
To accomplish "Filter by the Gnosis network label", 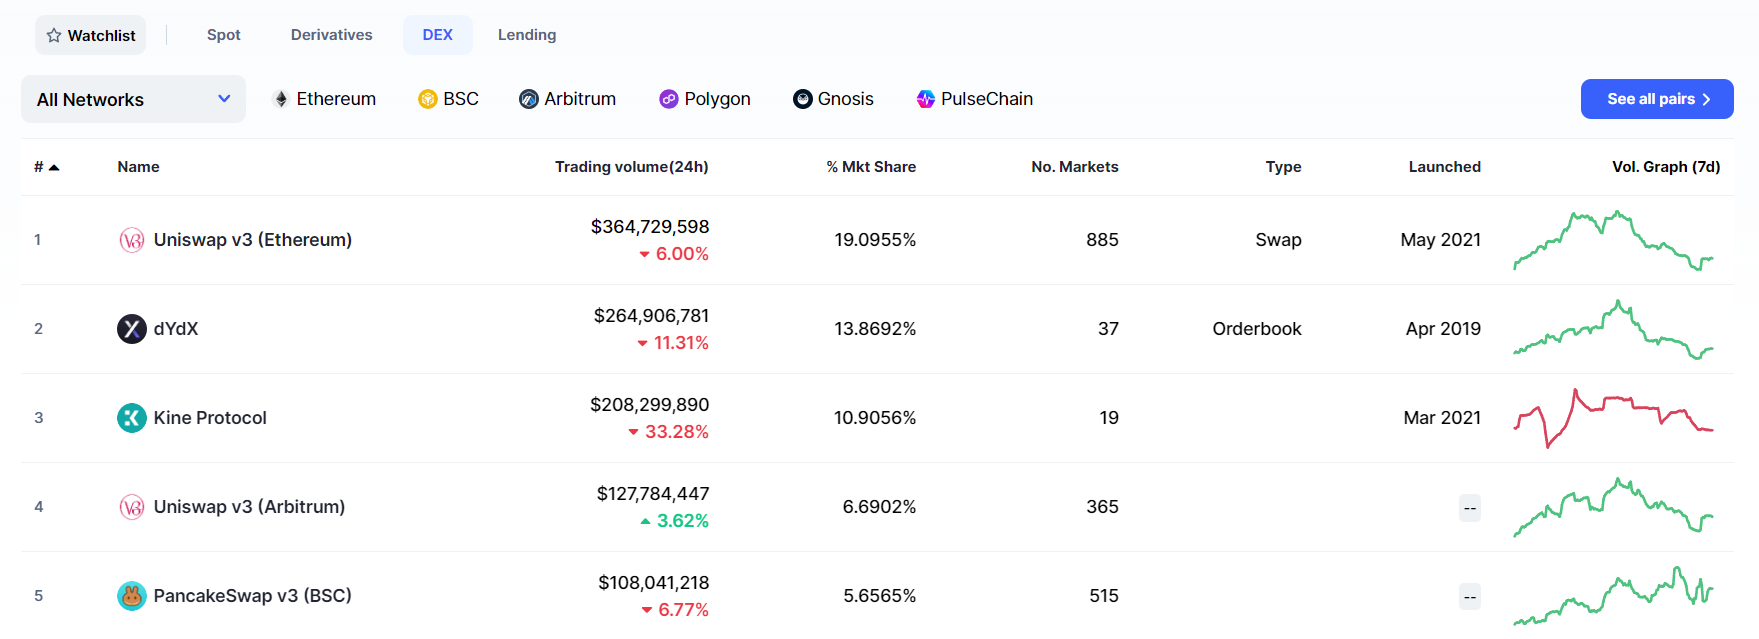I will [846, 99].
